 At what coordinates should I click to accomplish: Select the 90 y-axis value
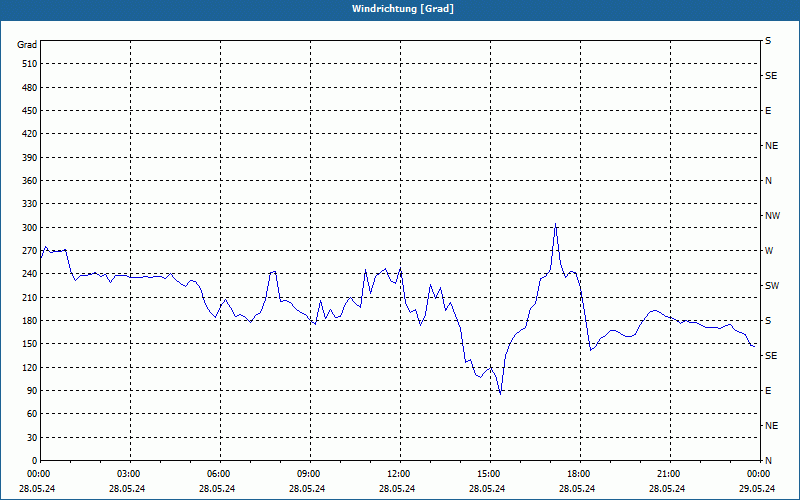[x=32, y=391]
